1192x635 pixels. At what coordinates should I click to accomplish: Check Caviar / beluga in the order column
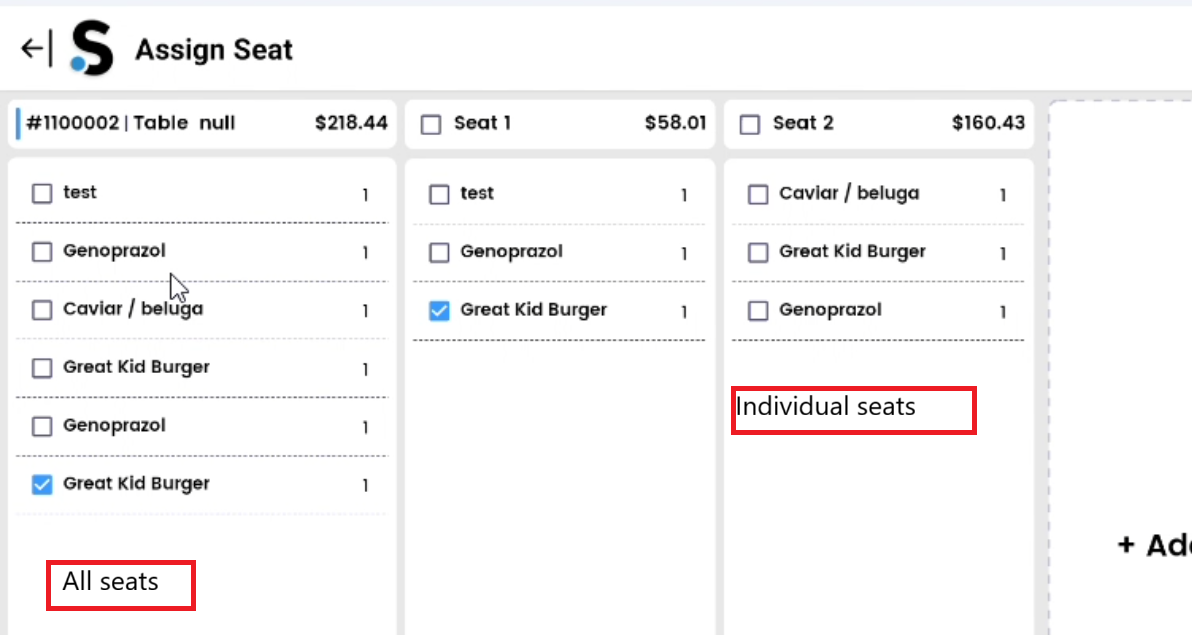click(41, 310)
